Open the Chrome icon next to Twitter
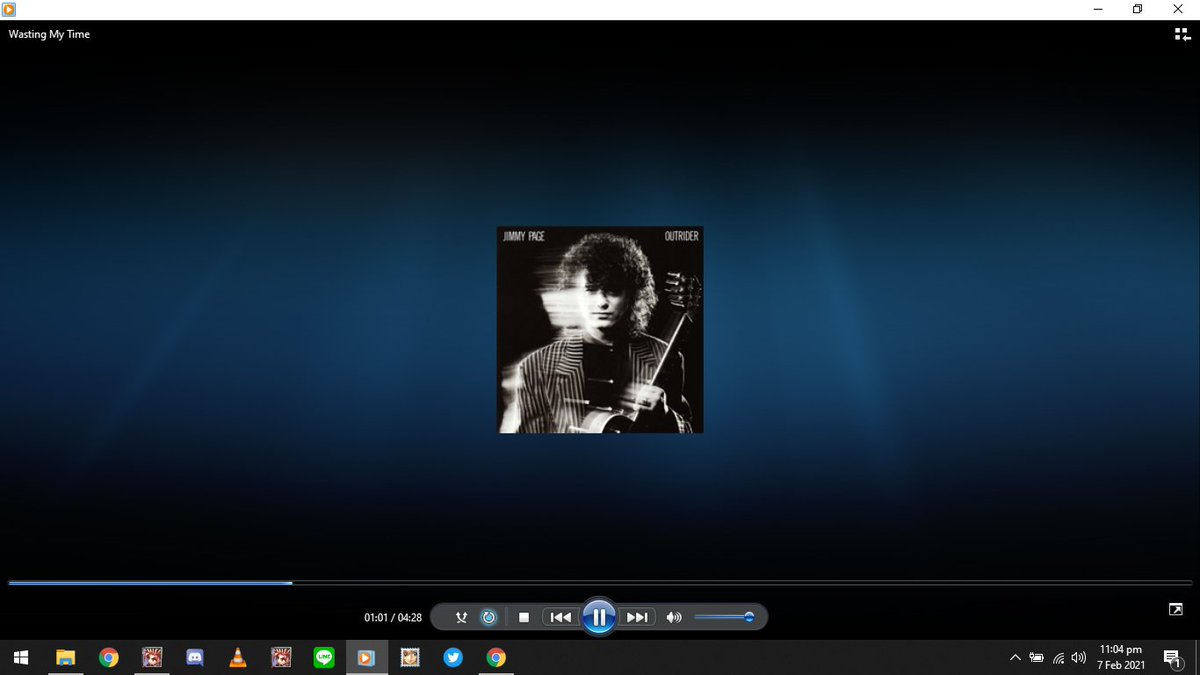Viewport: 1200px width, 675px height. click(496, 657)
